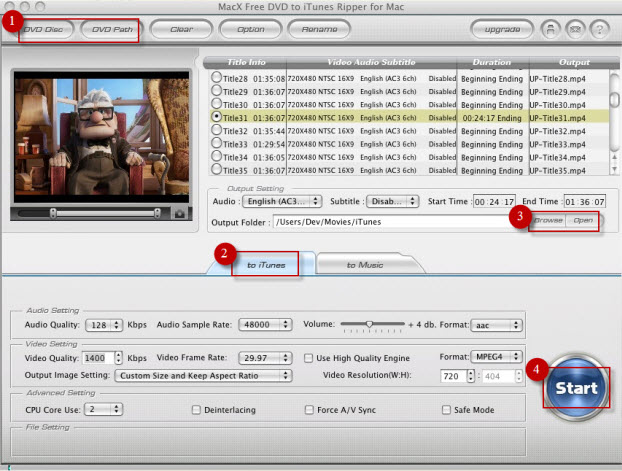Click Title33 Beginning Ending duration cell
This screenshot has width=622, height=471.
[492, 144]
